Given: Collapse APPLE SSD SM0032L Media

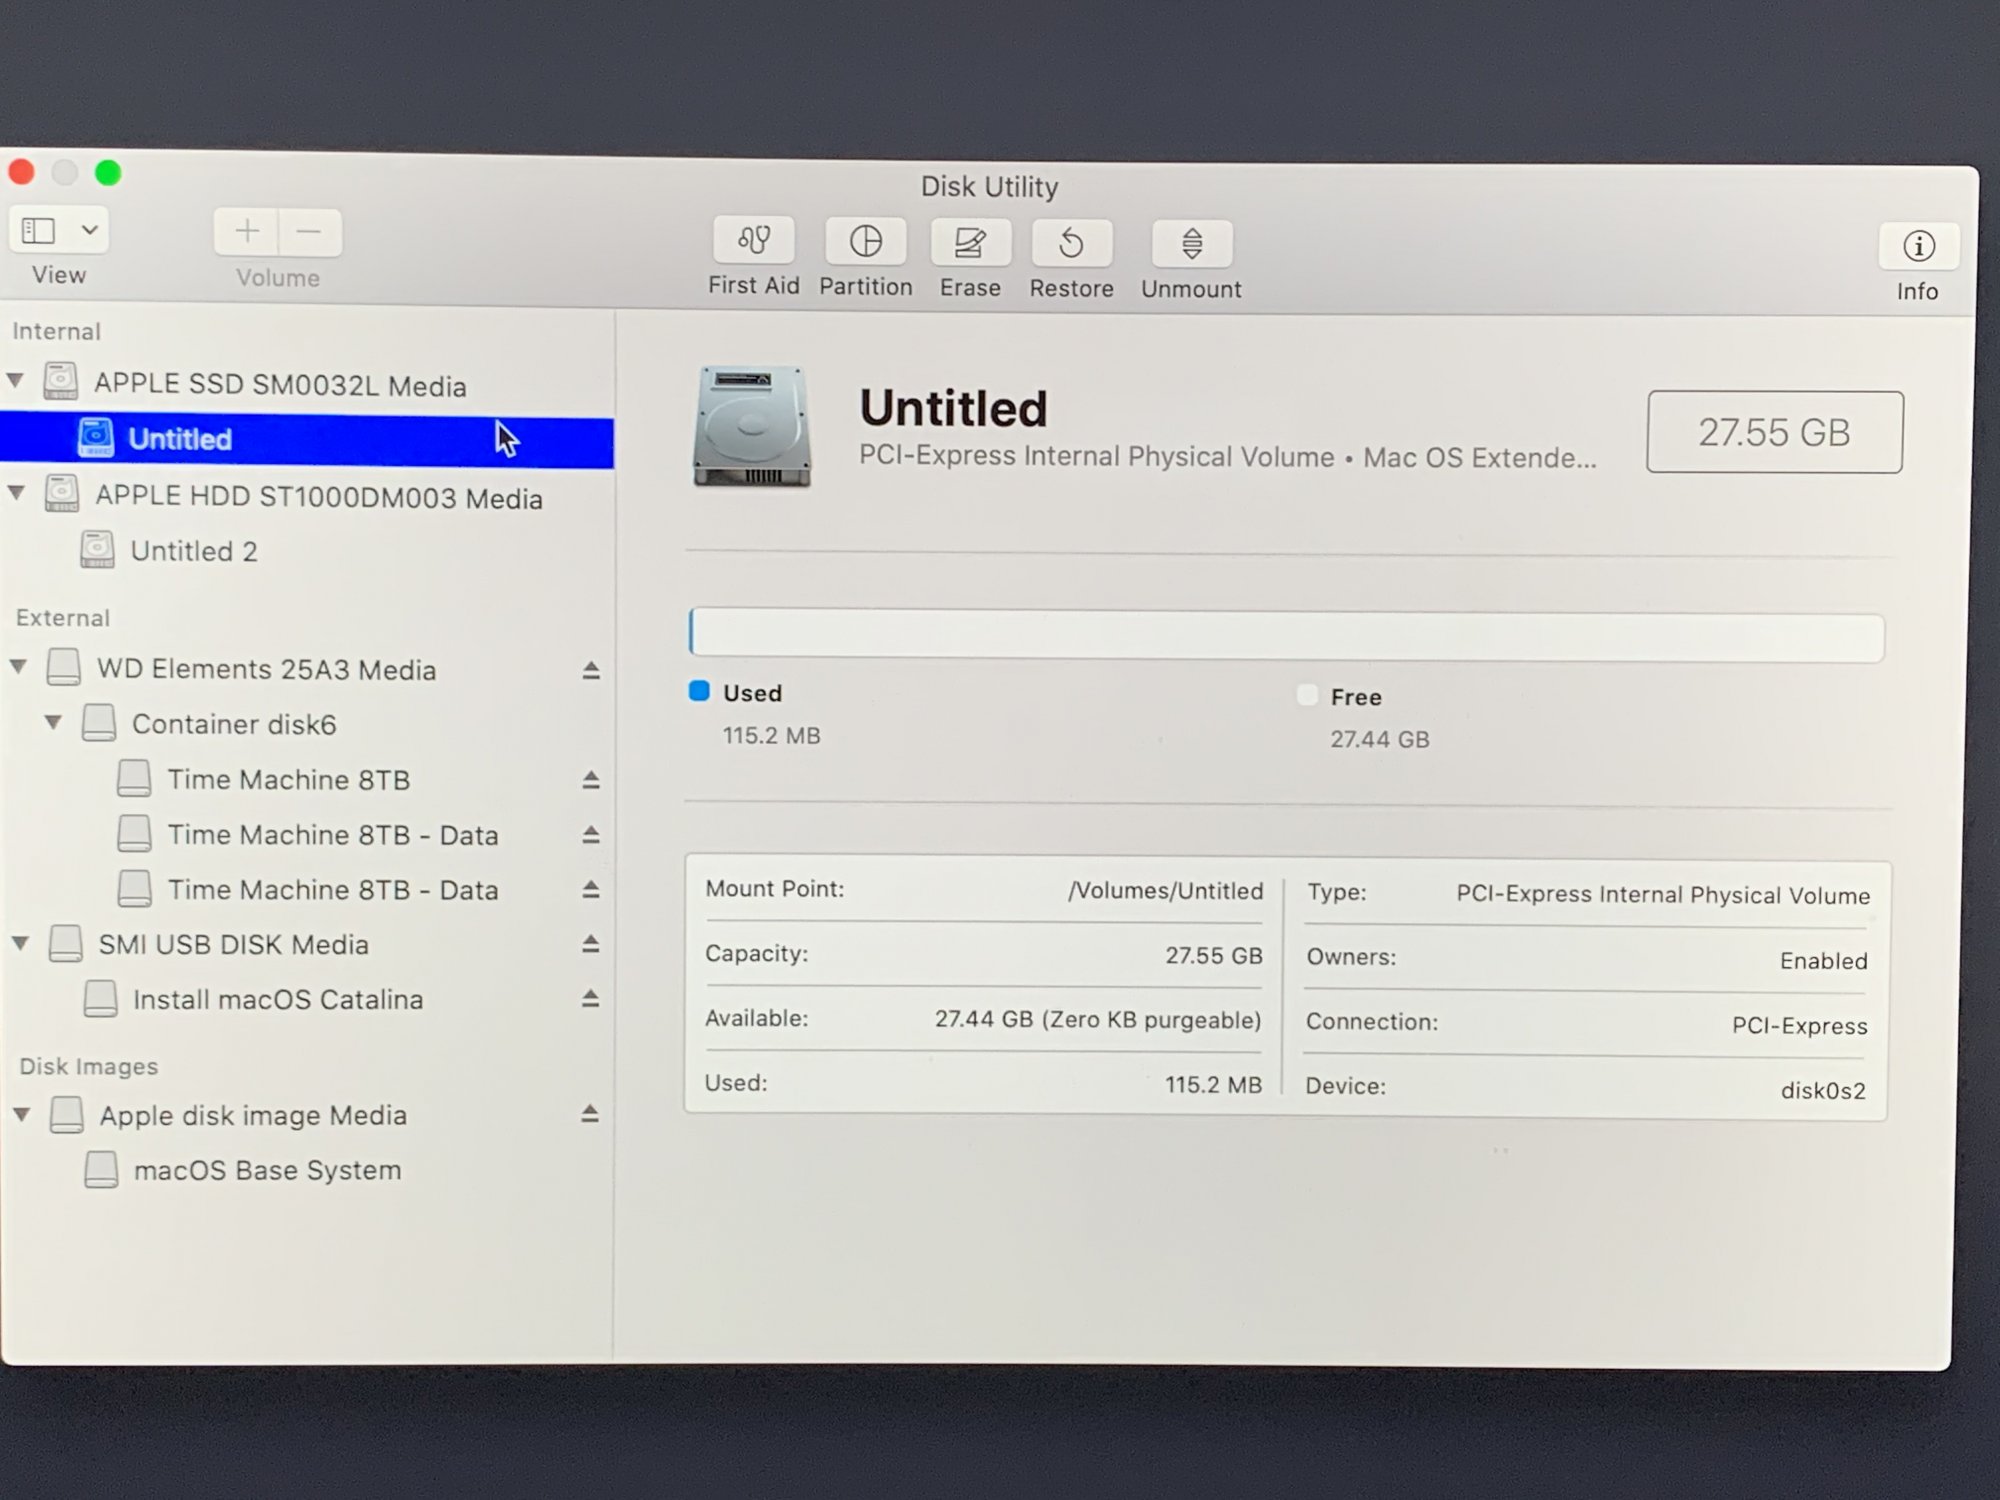Looking at the screenshot, I should click(16, 381).
